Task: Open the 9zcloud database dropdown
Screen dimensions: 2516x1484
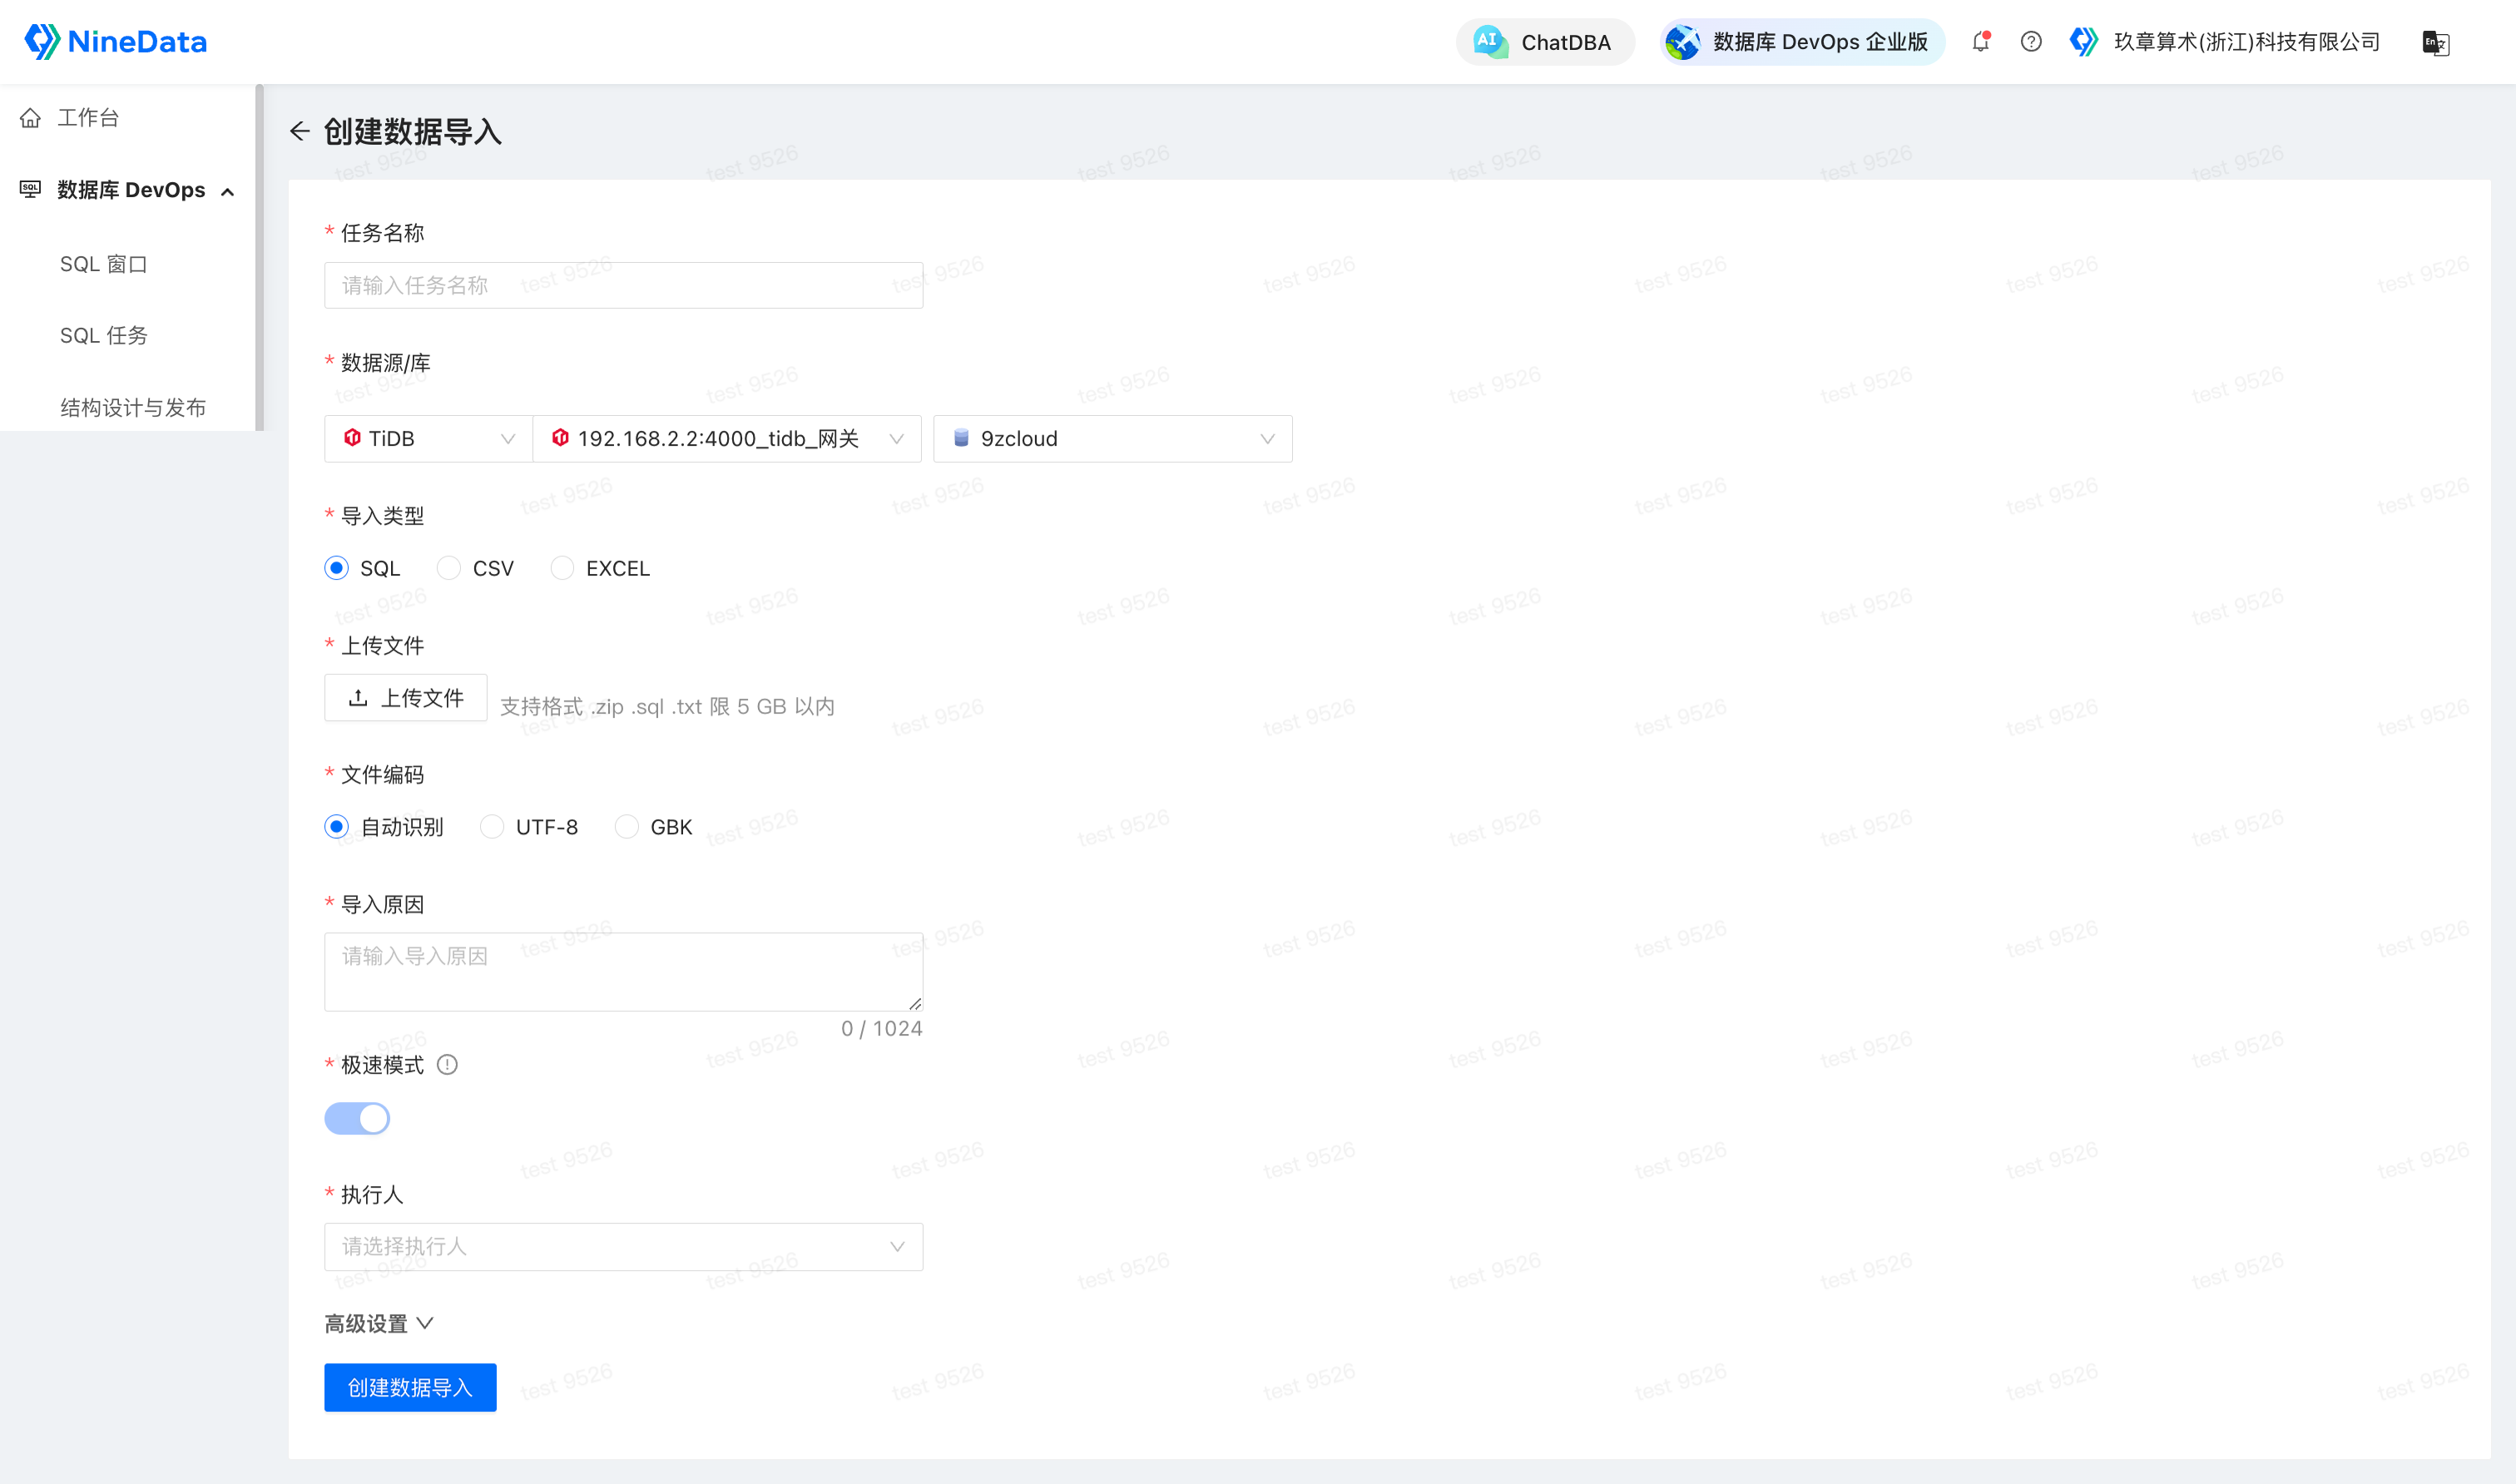Action: point(1112,439)
